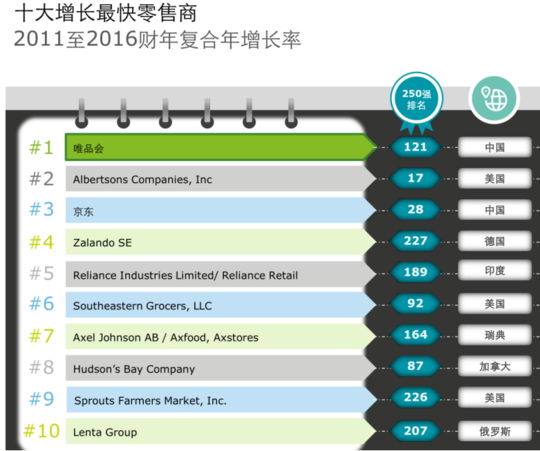
Task: Click the globe location icon
Action: coord(494,98)
